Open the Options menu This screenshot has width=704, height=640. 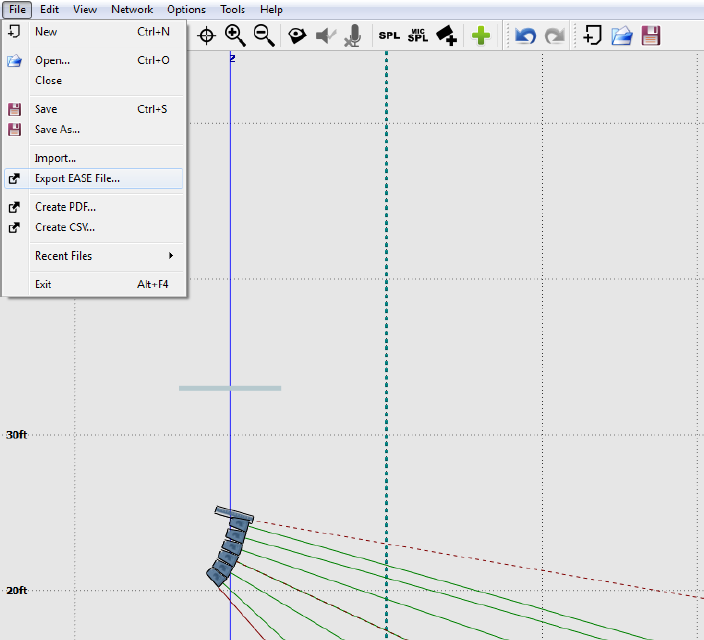186,9
